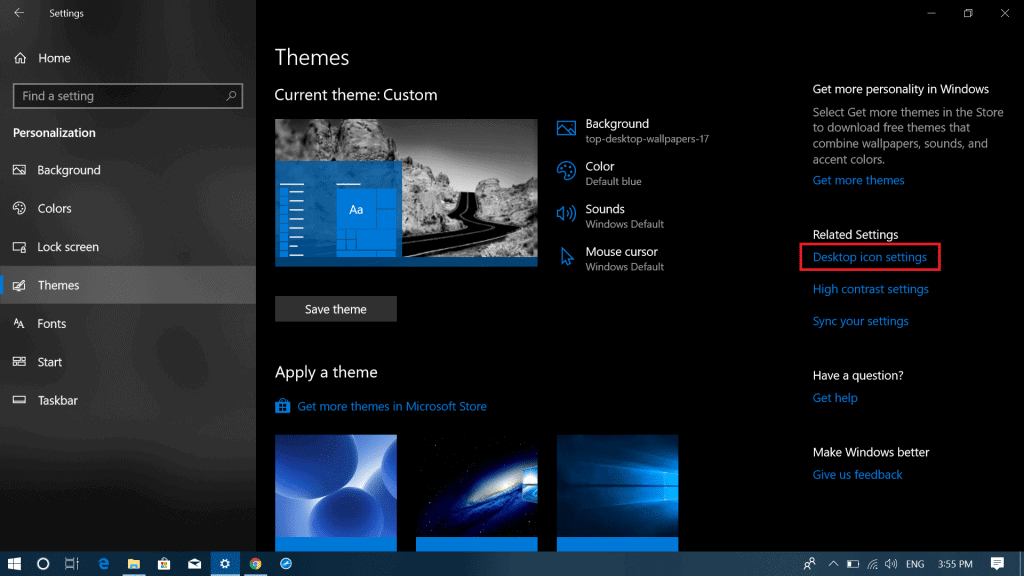Open the Lock screen page
The height and width of the screenshot is (576, 1024).
(x=128, y=247)
